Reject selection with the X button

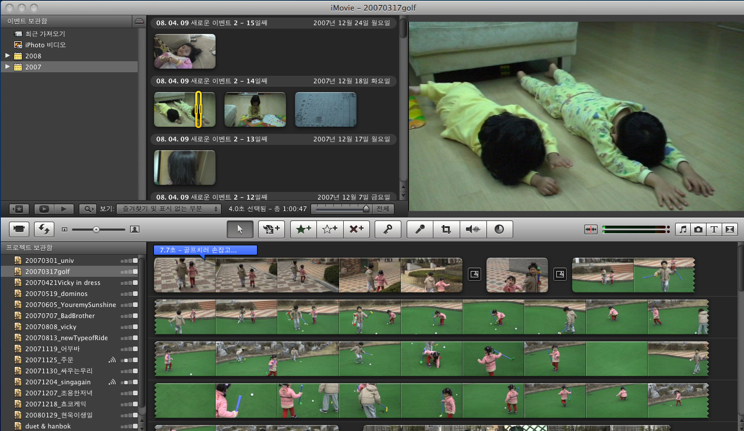pos(356,229)
